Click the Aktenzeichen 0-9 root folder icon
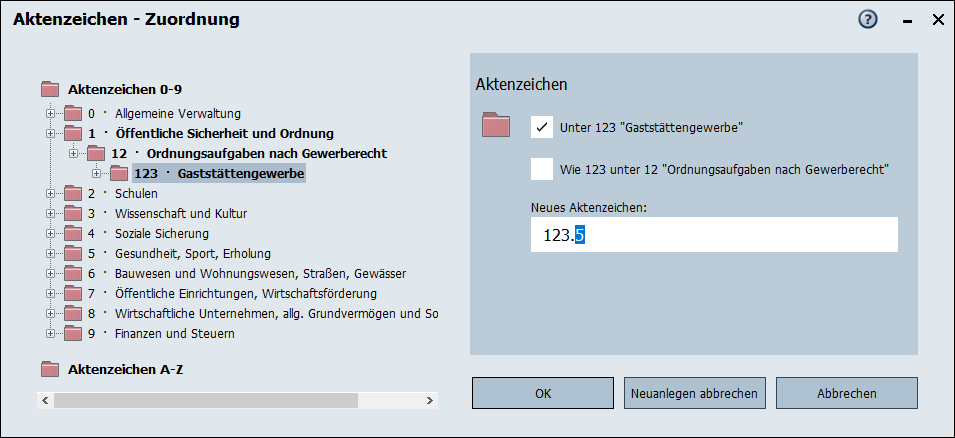 click(50, 89)
